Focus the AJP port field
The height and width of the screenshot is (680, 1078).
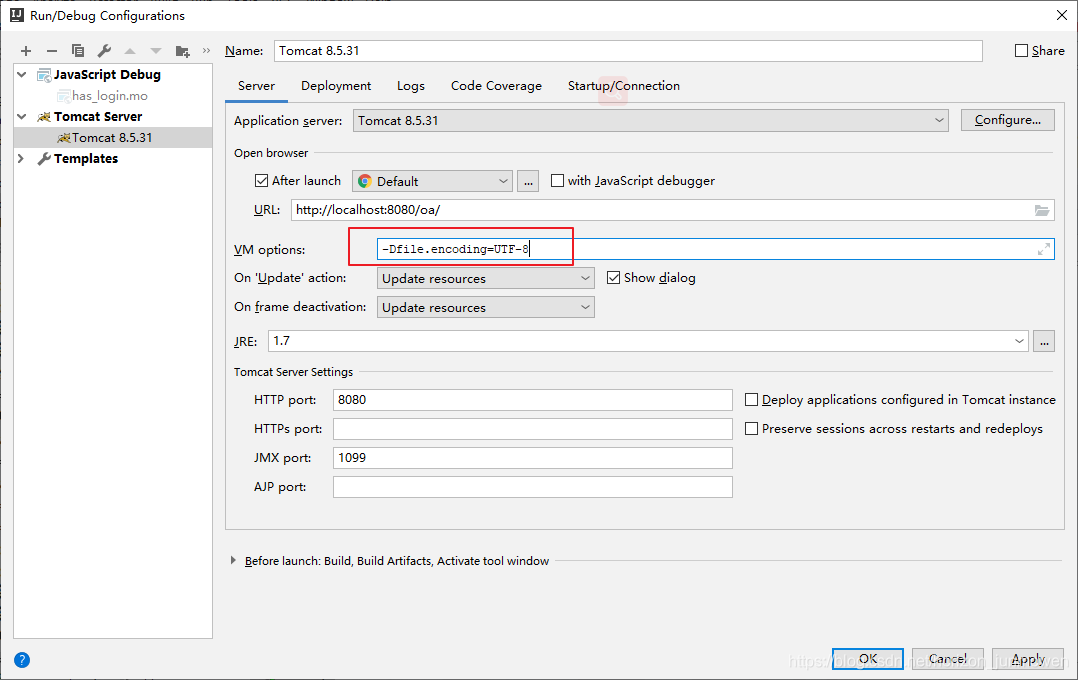coord(533,487)
